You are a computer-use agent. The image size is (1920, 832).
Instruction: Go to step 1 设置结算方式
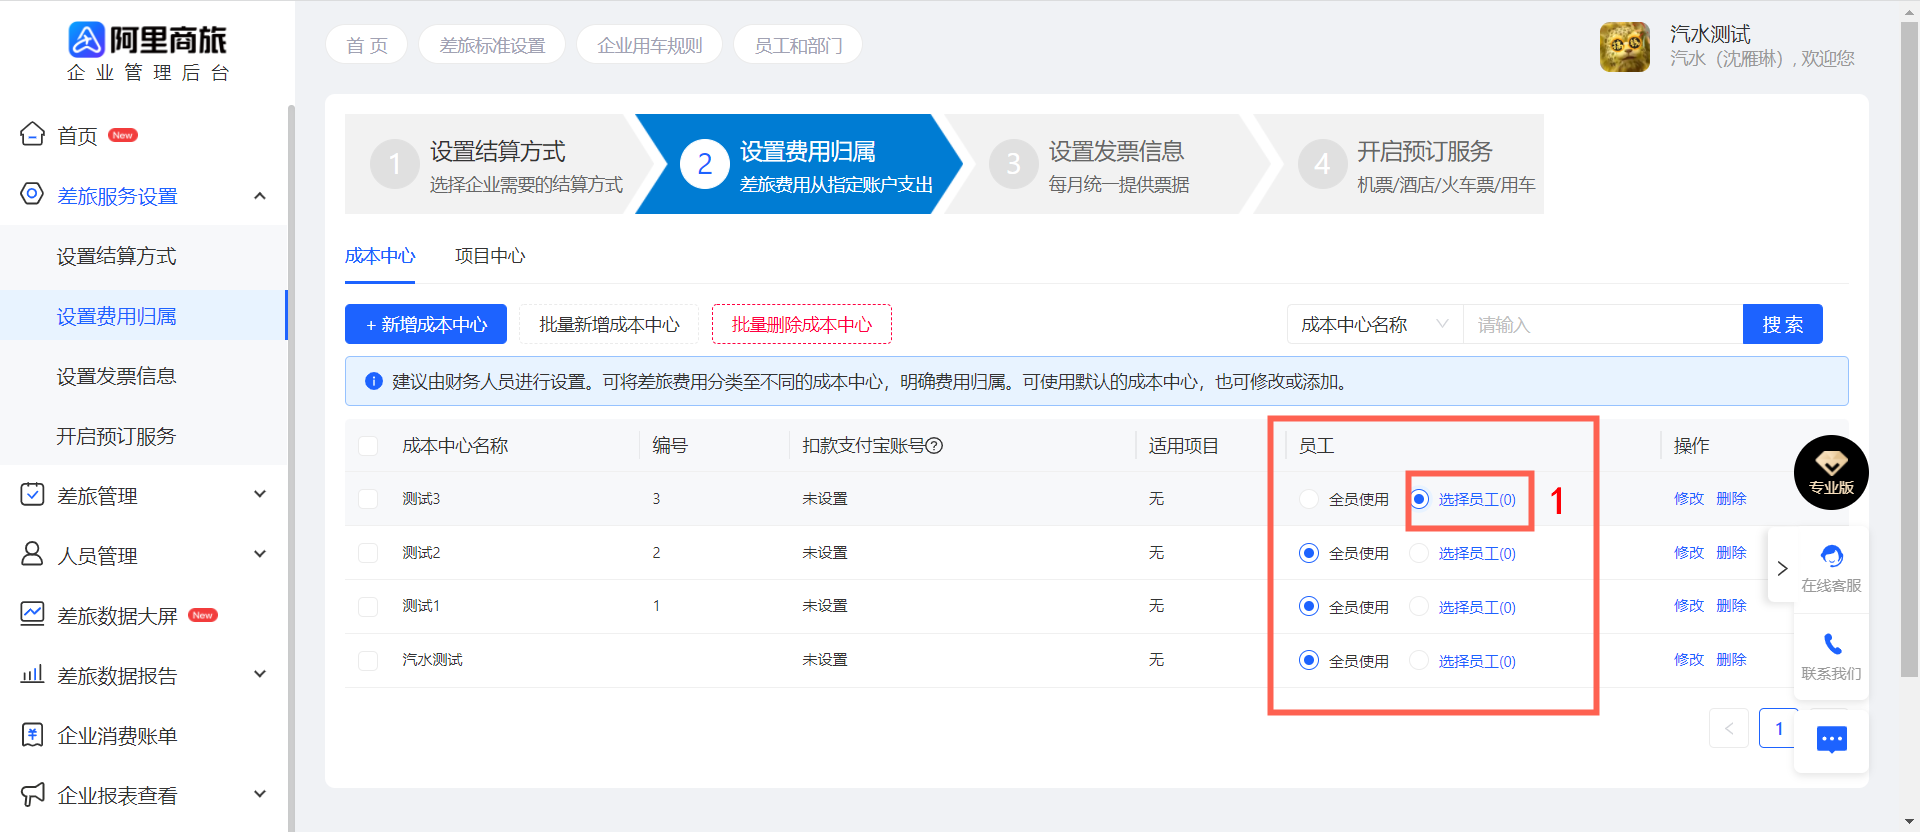point(497,164)
